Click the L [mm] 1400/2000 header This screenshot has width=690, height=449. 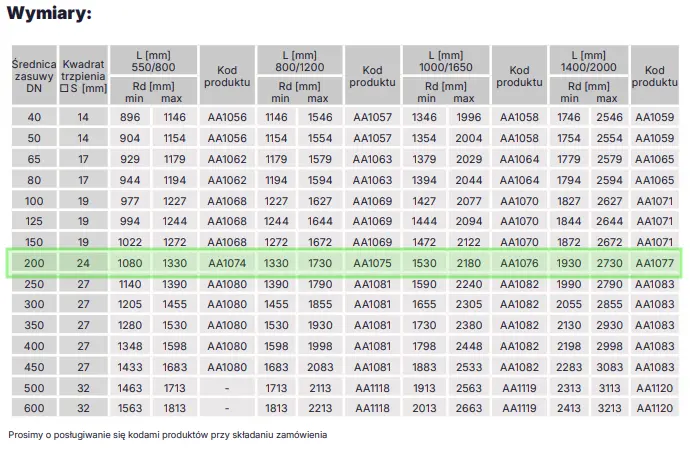click(592, 60)
